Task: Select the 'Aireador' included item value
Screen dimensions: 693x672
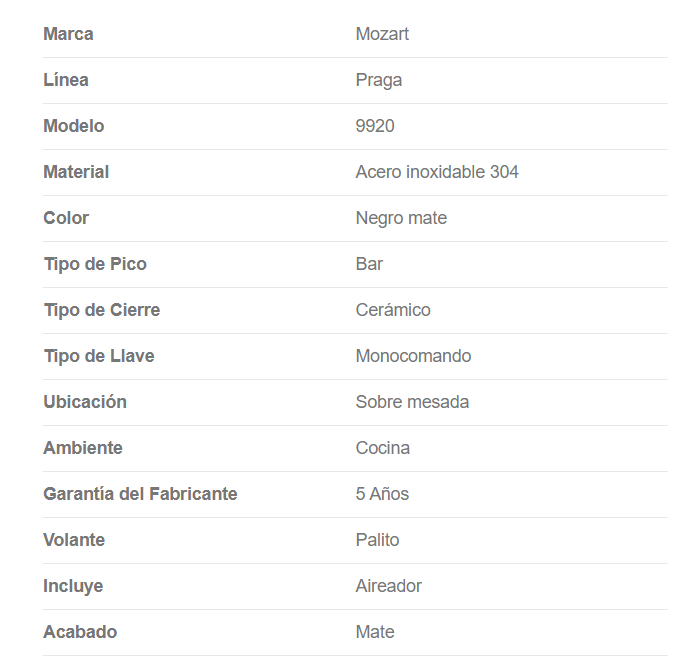Action: (389, 586)
